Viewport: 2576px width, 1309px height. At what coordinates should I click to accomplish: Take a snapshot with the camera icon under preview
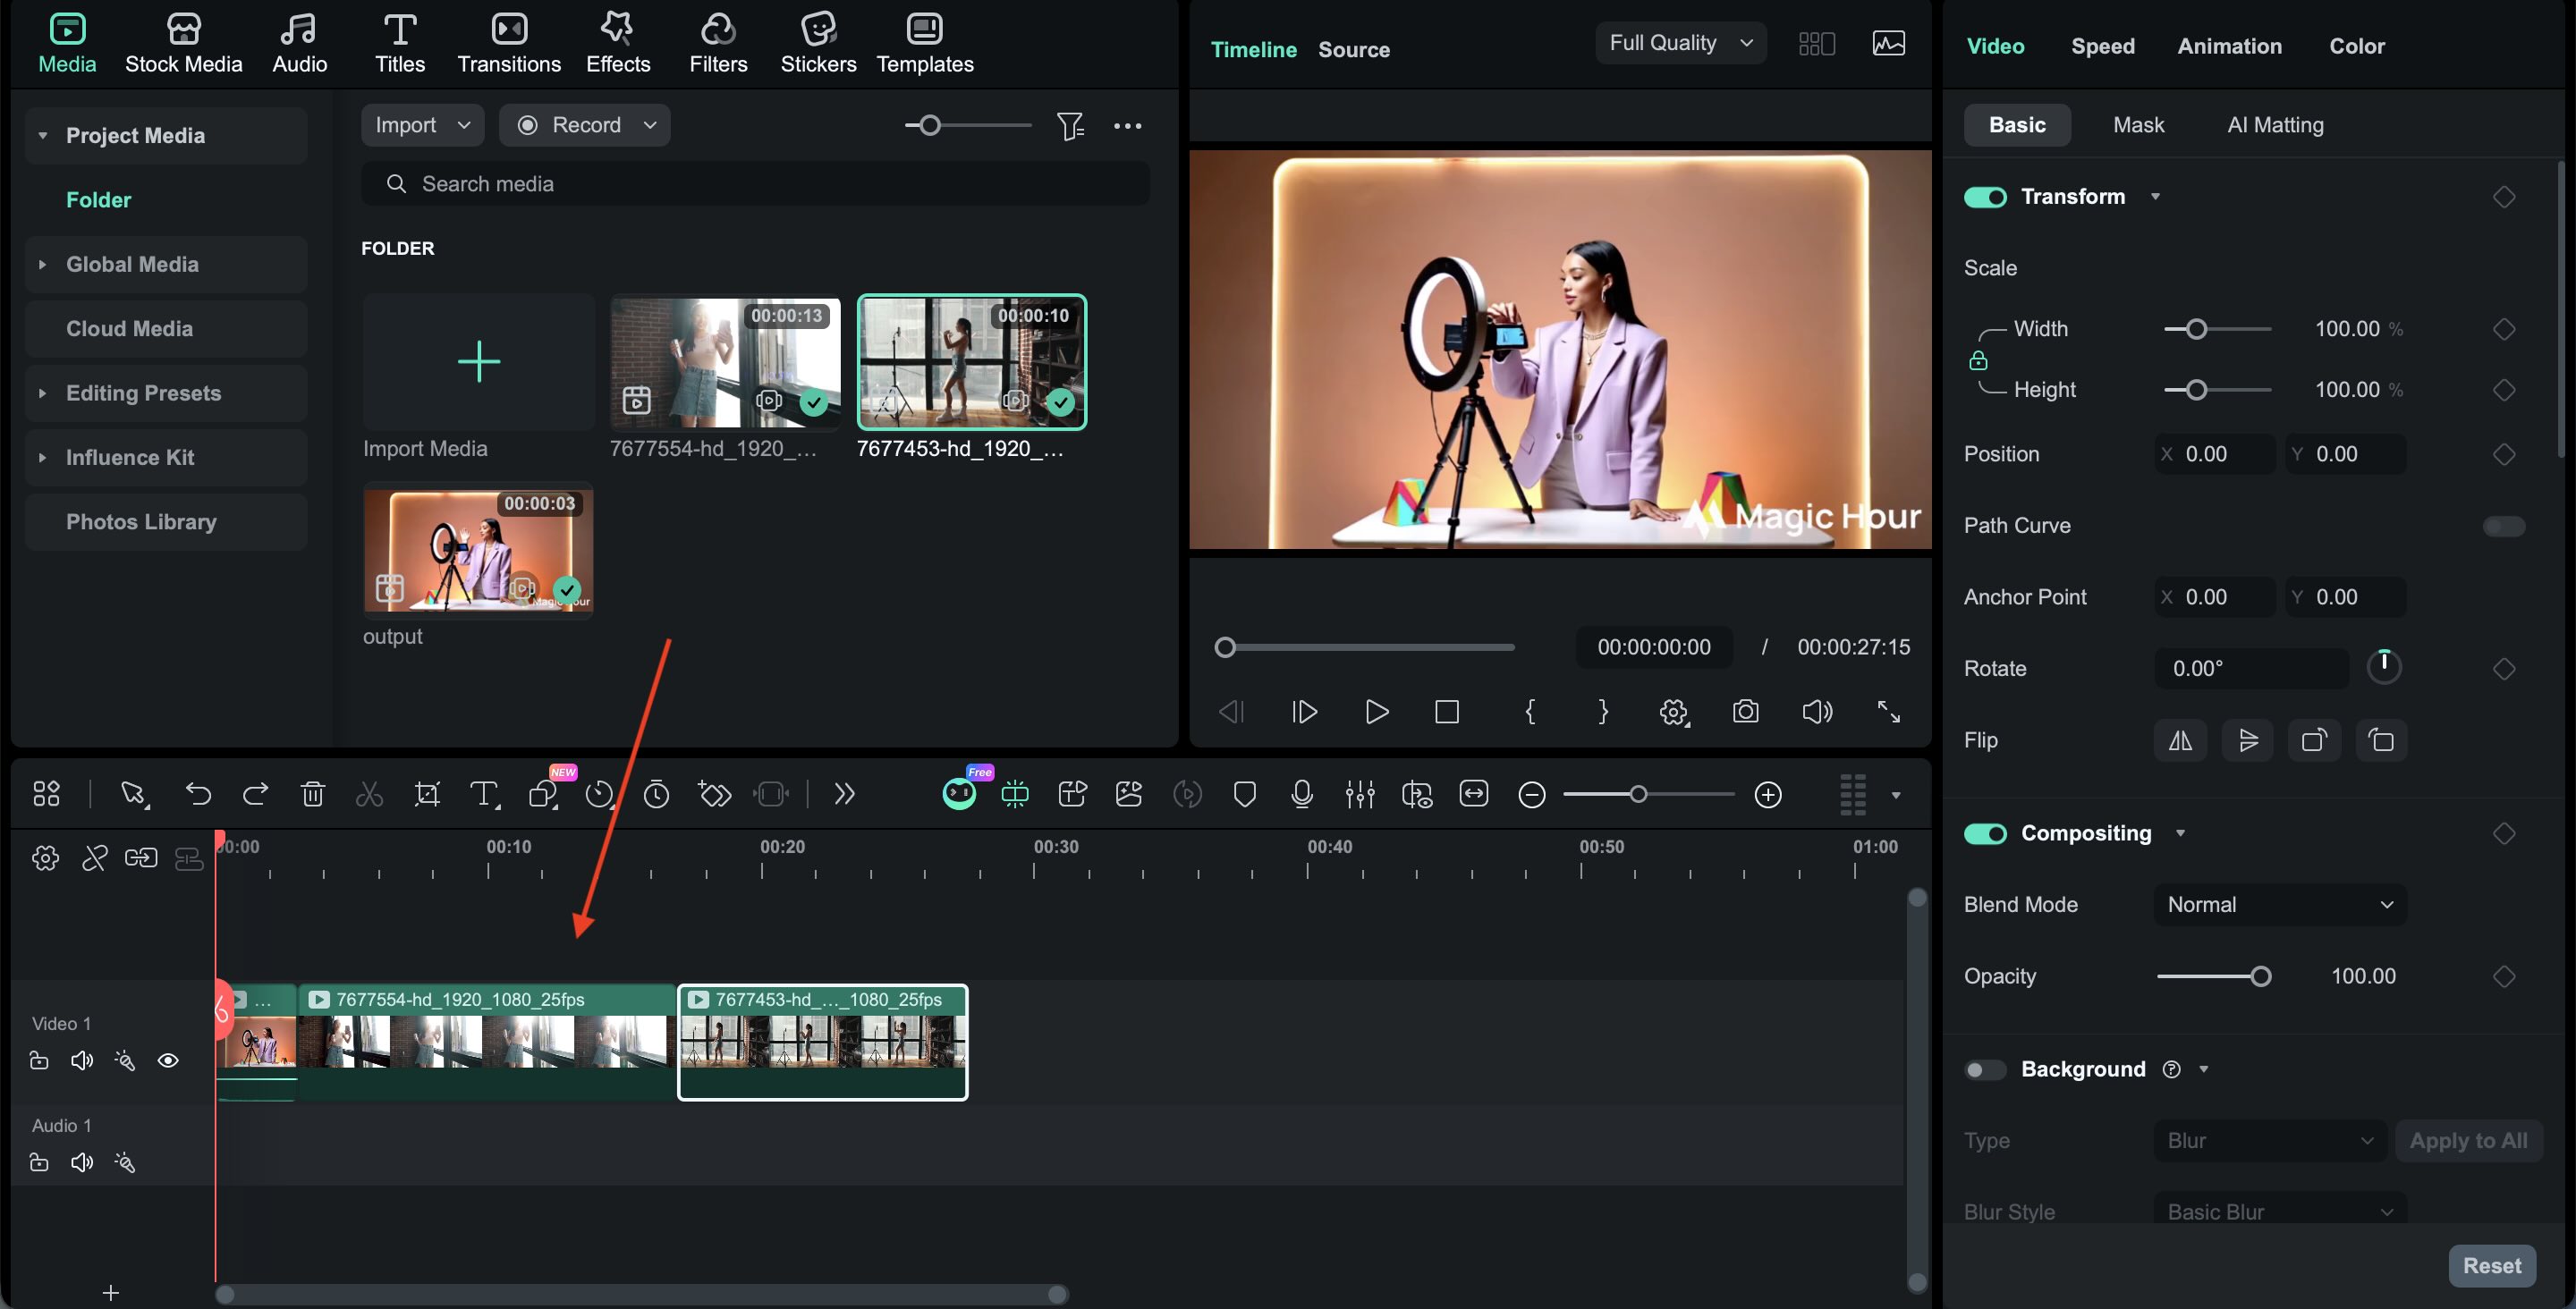pos(1745,712)
